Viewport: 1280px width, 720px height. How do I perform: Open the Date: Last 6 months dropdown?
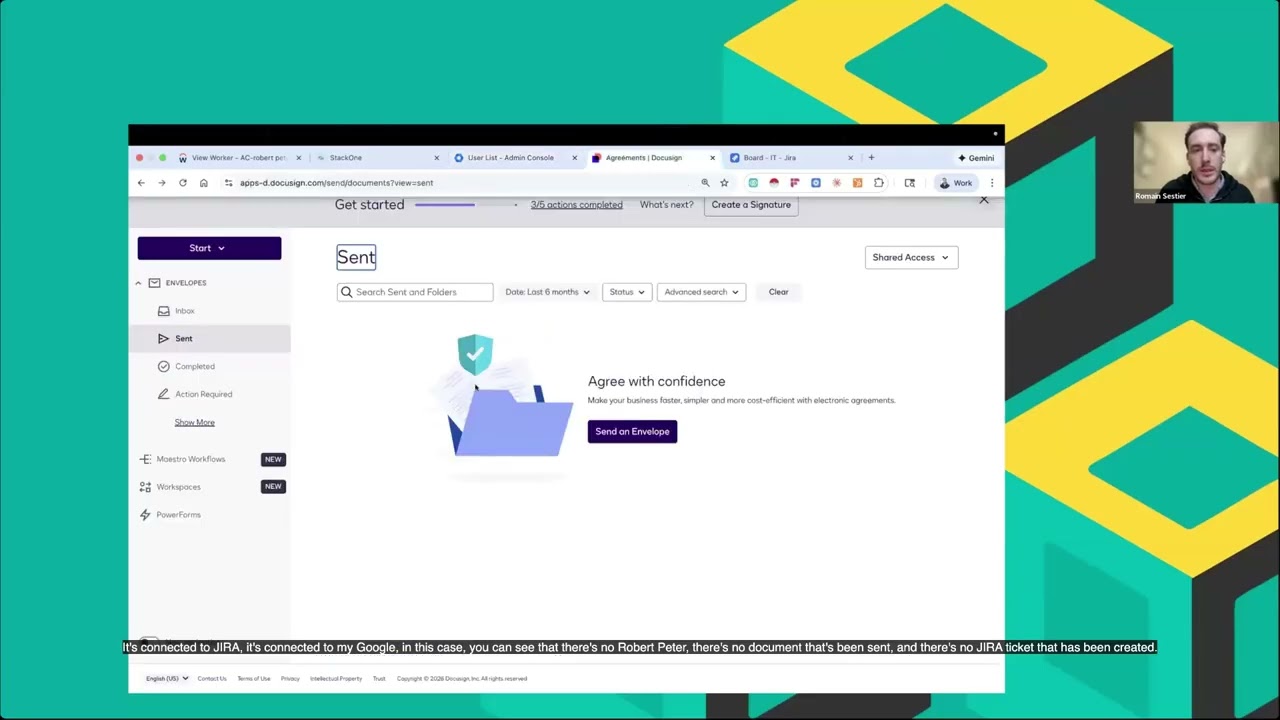tap(547, 292)
